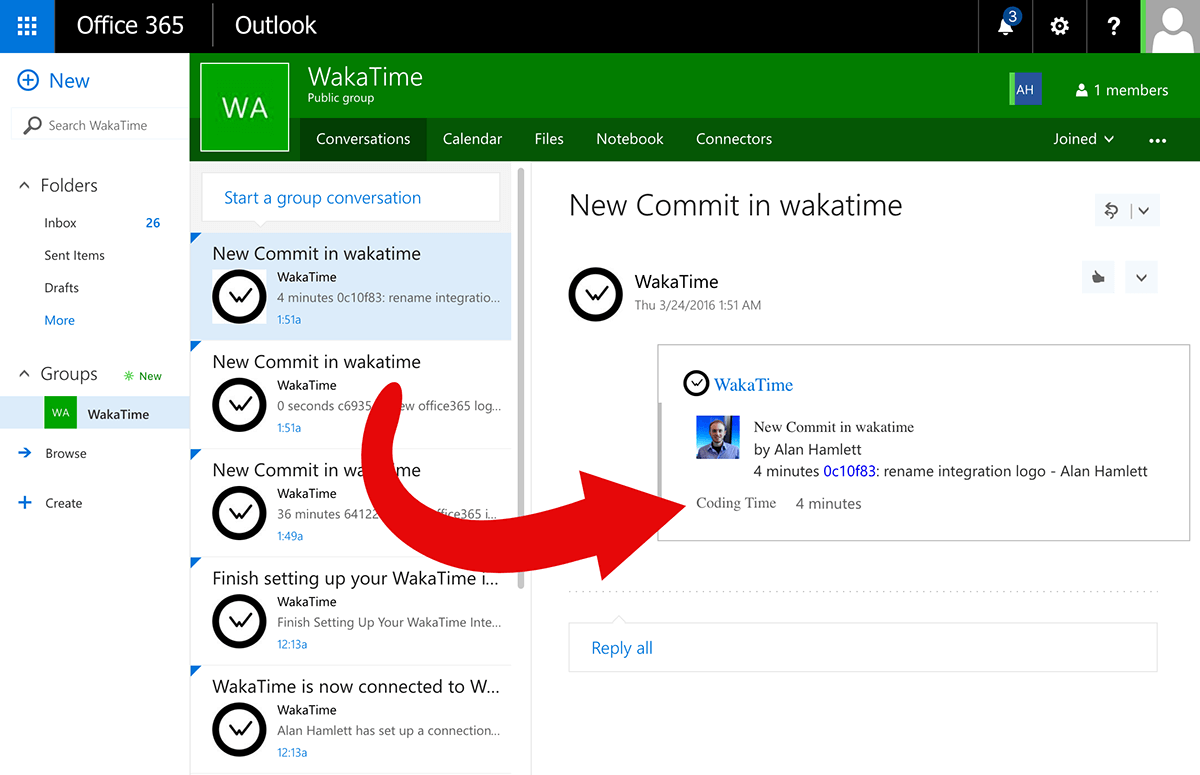This screenshot has width=1200, height=775.
Task: Click the 1 members person icon
Action: coord(1081,90)
